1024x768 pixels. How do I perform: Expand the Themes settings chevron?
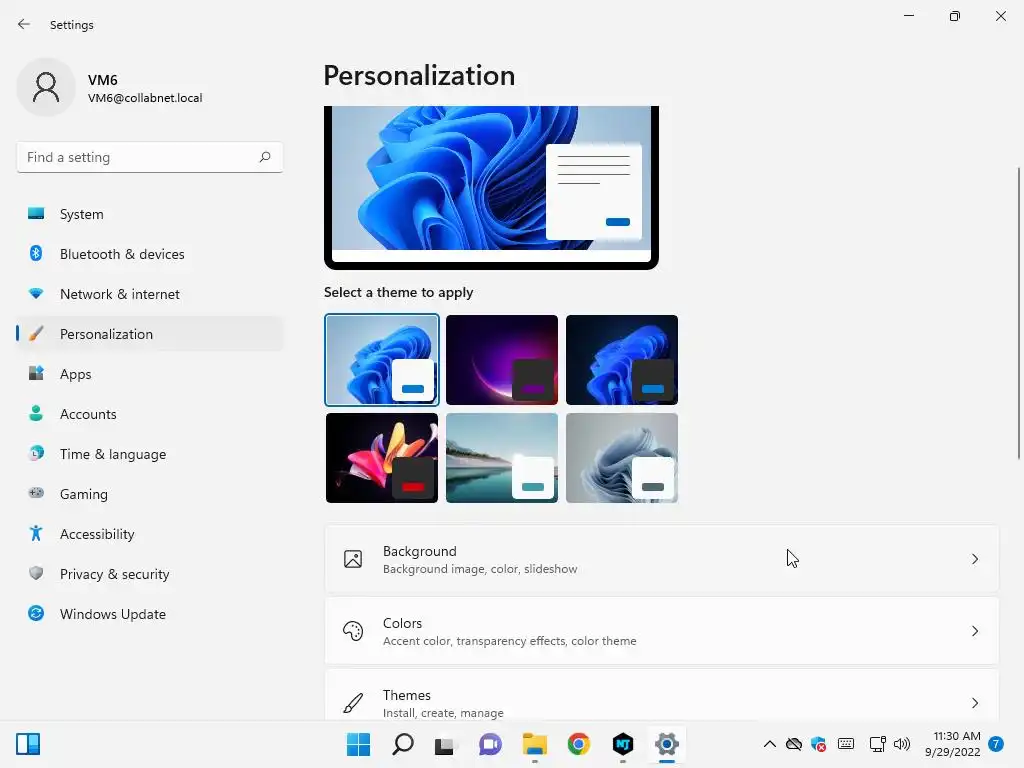pyautogui.click(x=974, y=703)
